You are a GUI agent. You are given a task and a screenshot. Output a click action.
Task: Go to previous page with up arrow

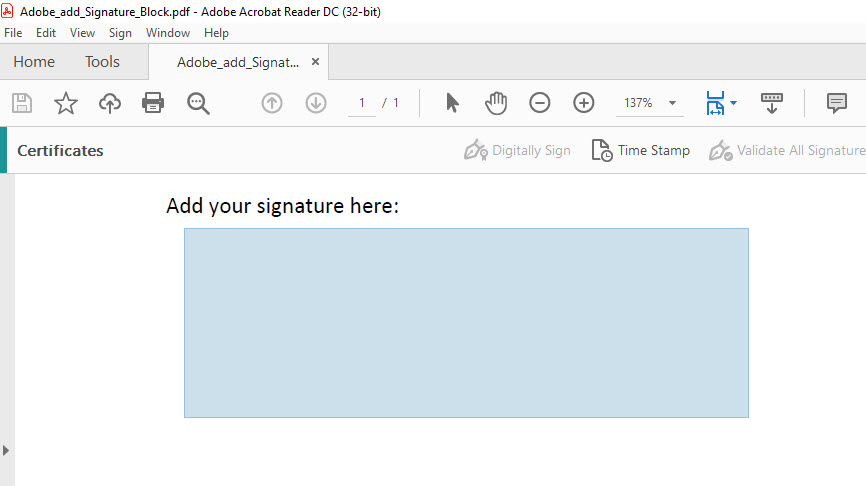(272, 103)
